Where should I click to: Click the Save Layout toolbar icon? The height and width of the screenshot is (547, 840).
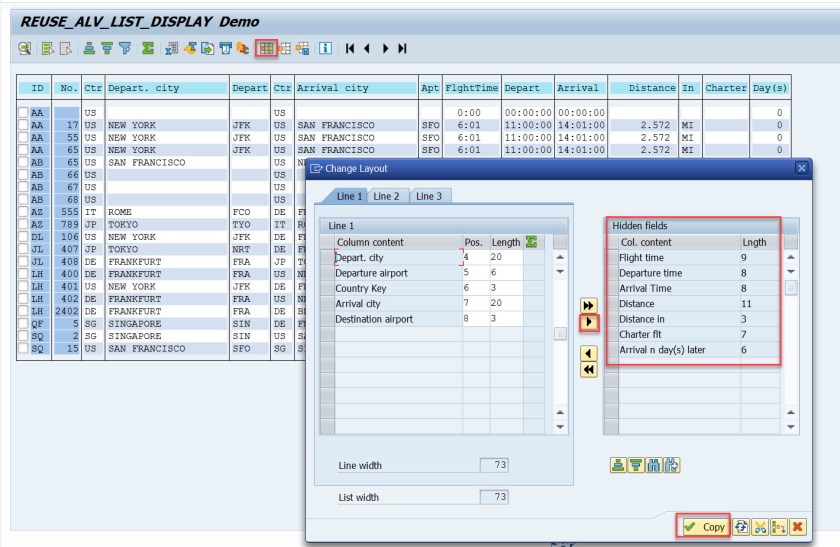click(x=303, y=49)
